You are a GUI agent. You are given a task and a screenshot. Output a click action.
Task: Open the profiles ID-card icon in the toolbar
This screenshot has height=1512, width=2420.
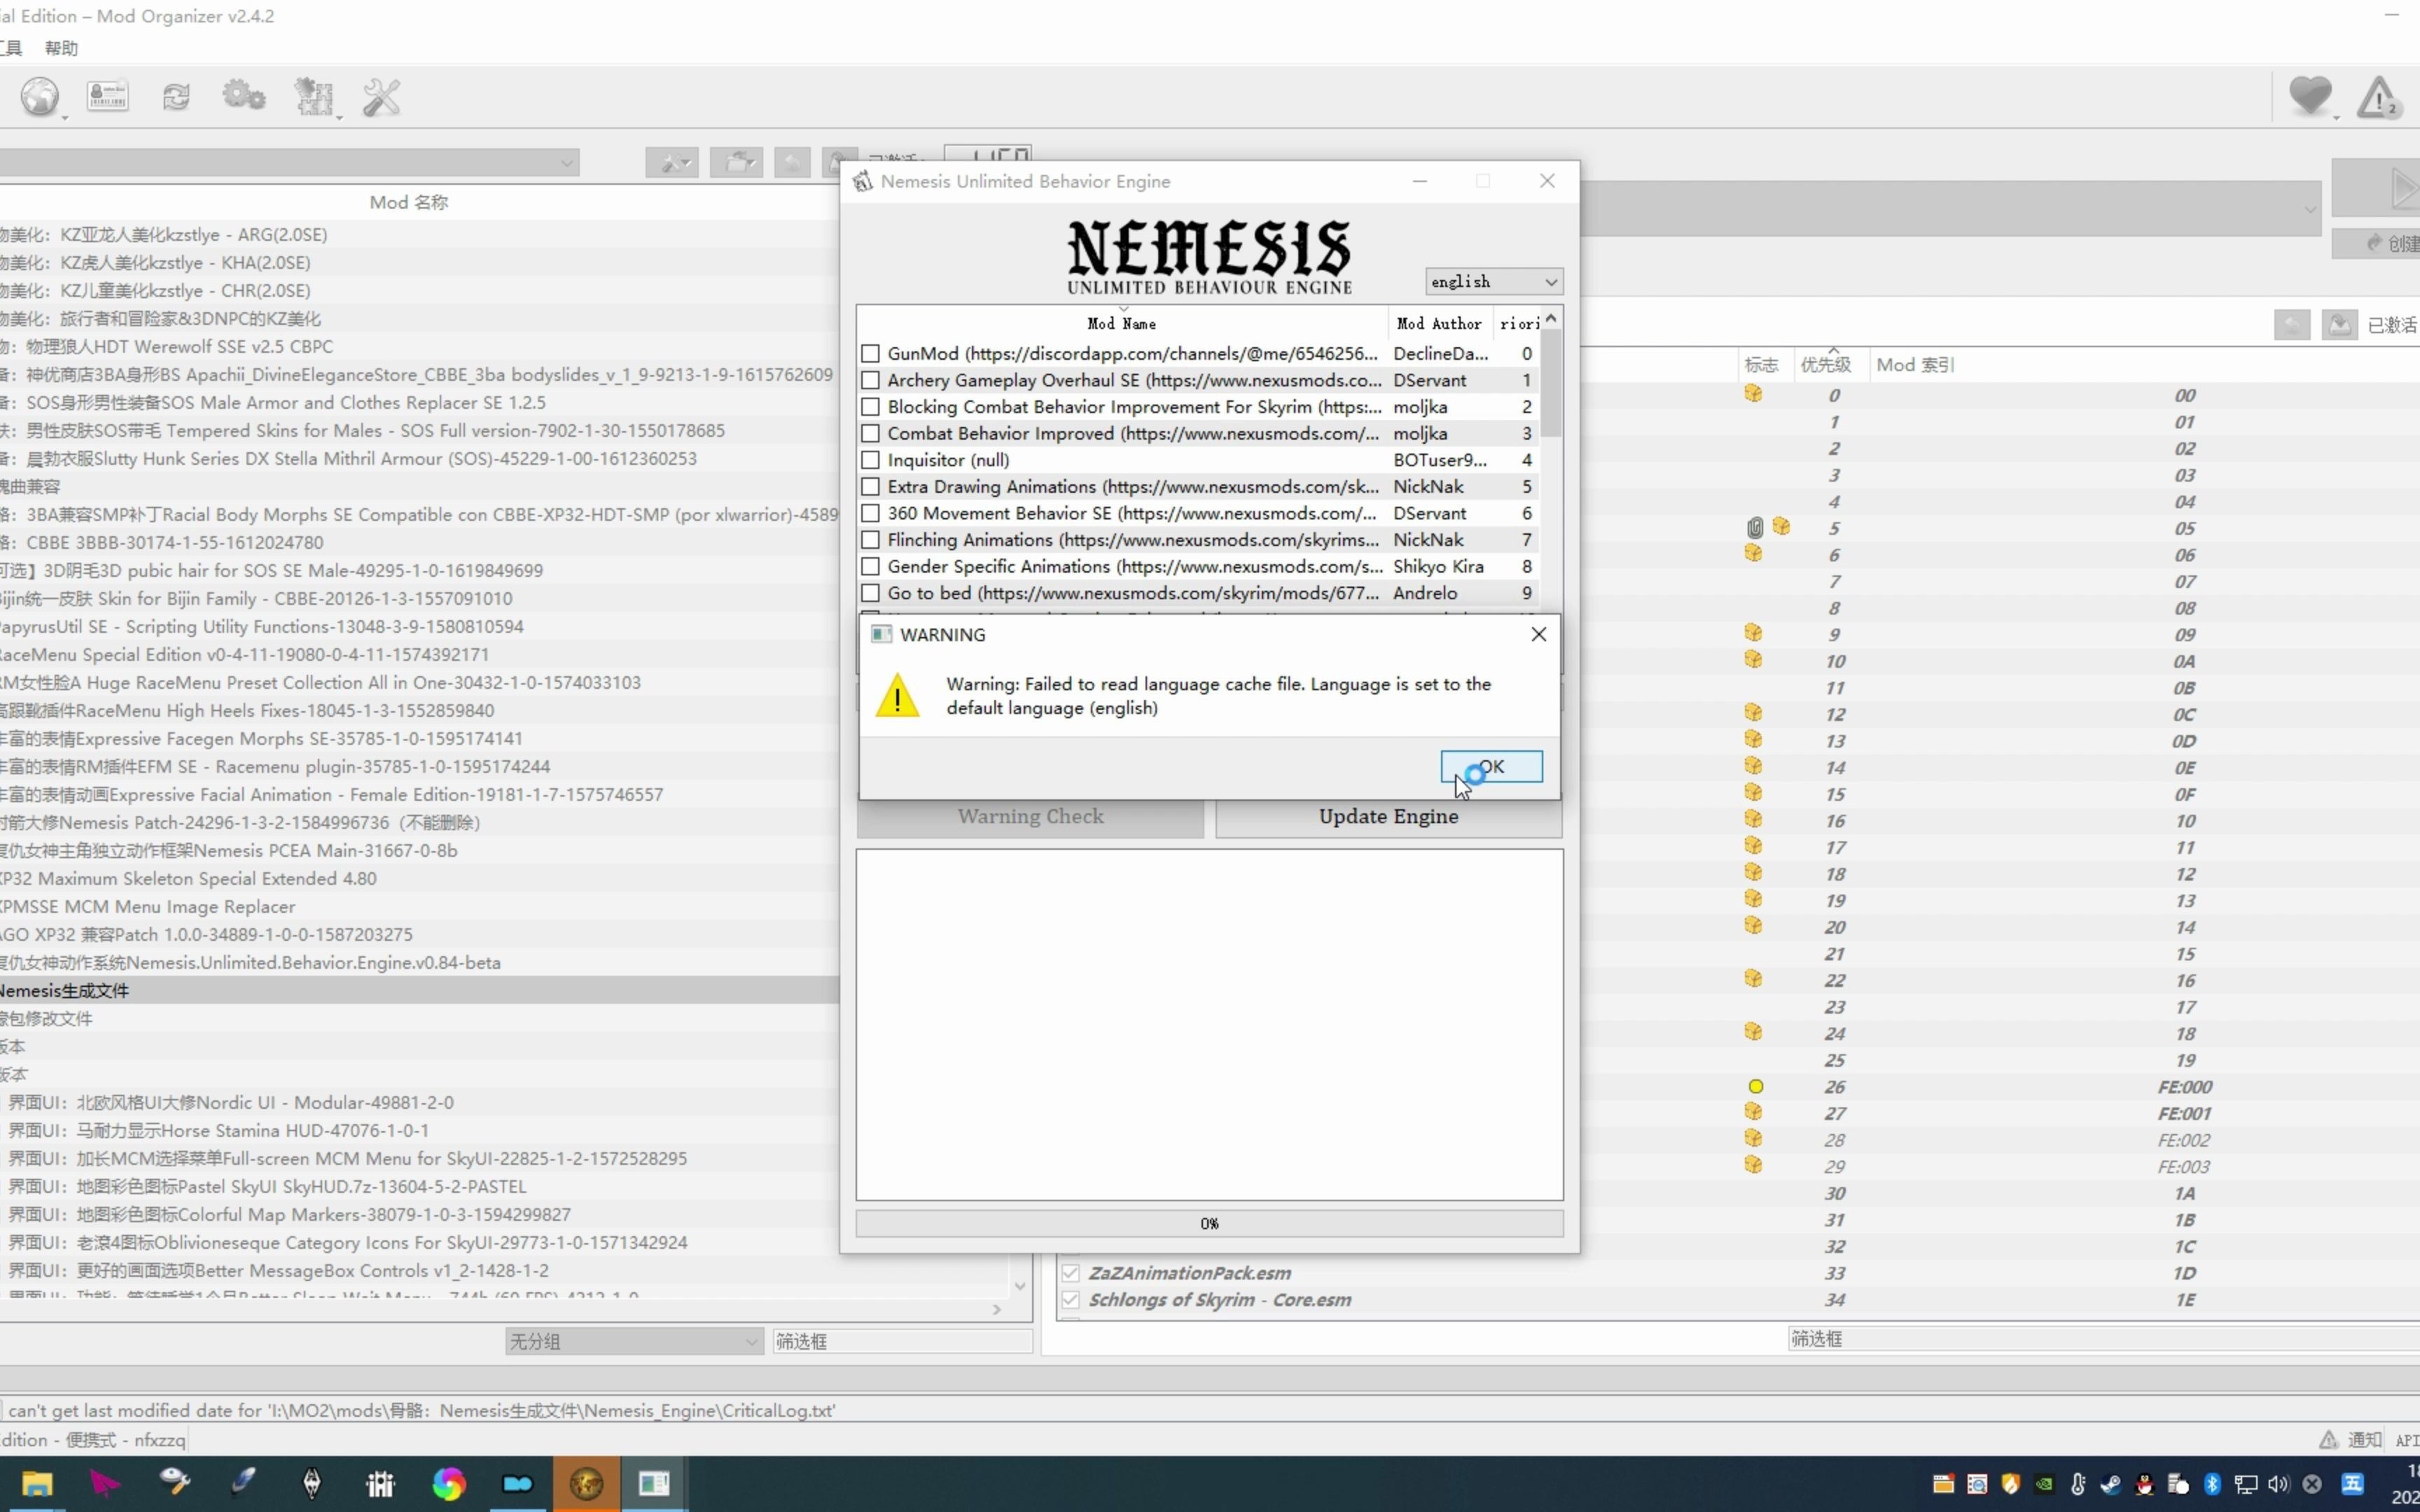pyautogui.click(x=108, y=96)
